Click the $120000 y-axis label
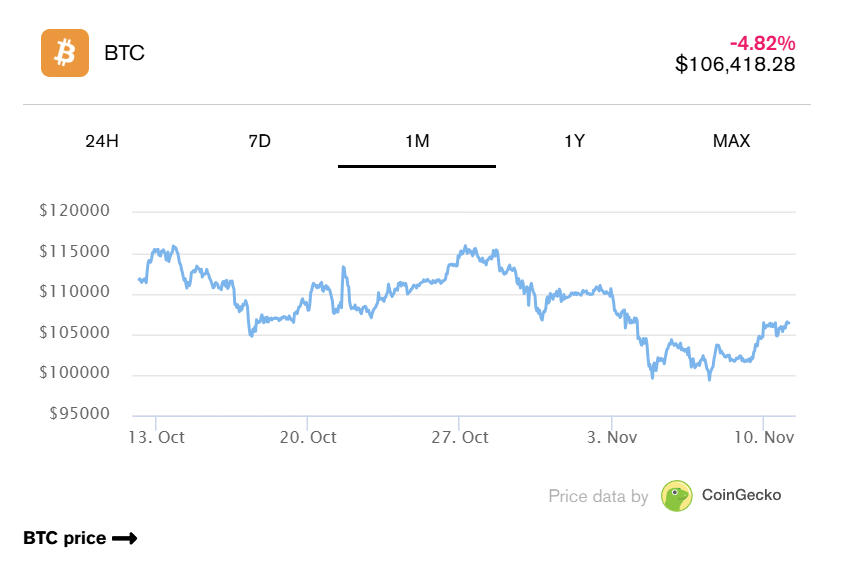 tap(73, 211)
